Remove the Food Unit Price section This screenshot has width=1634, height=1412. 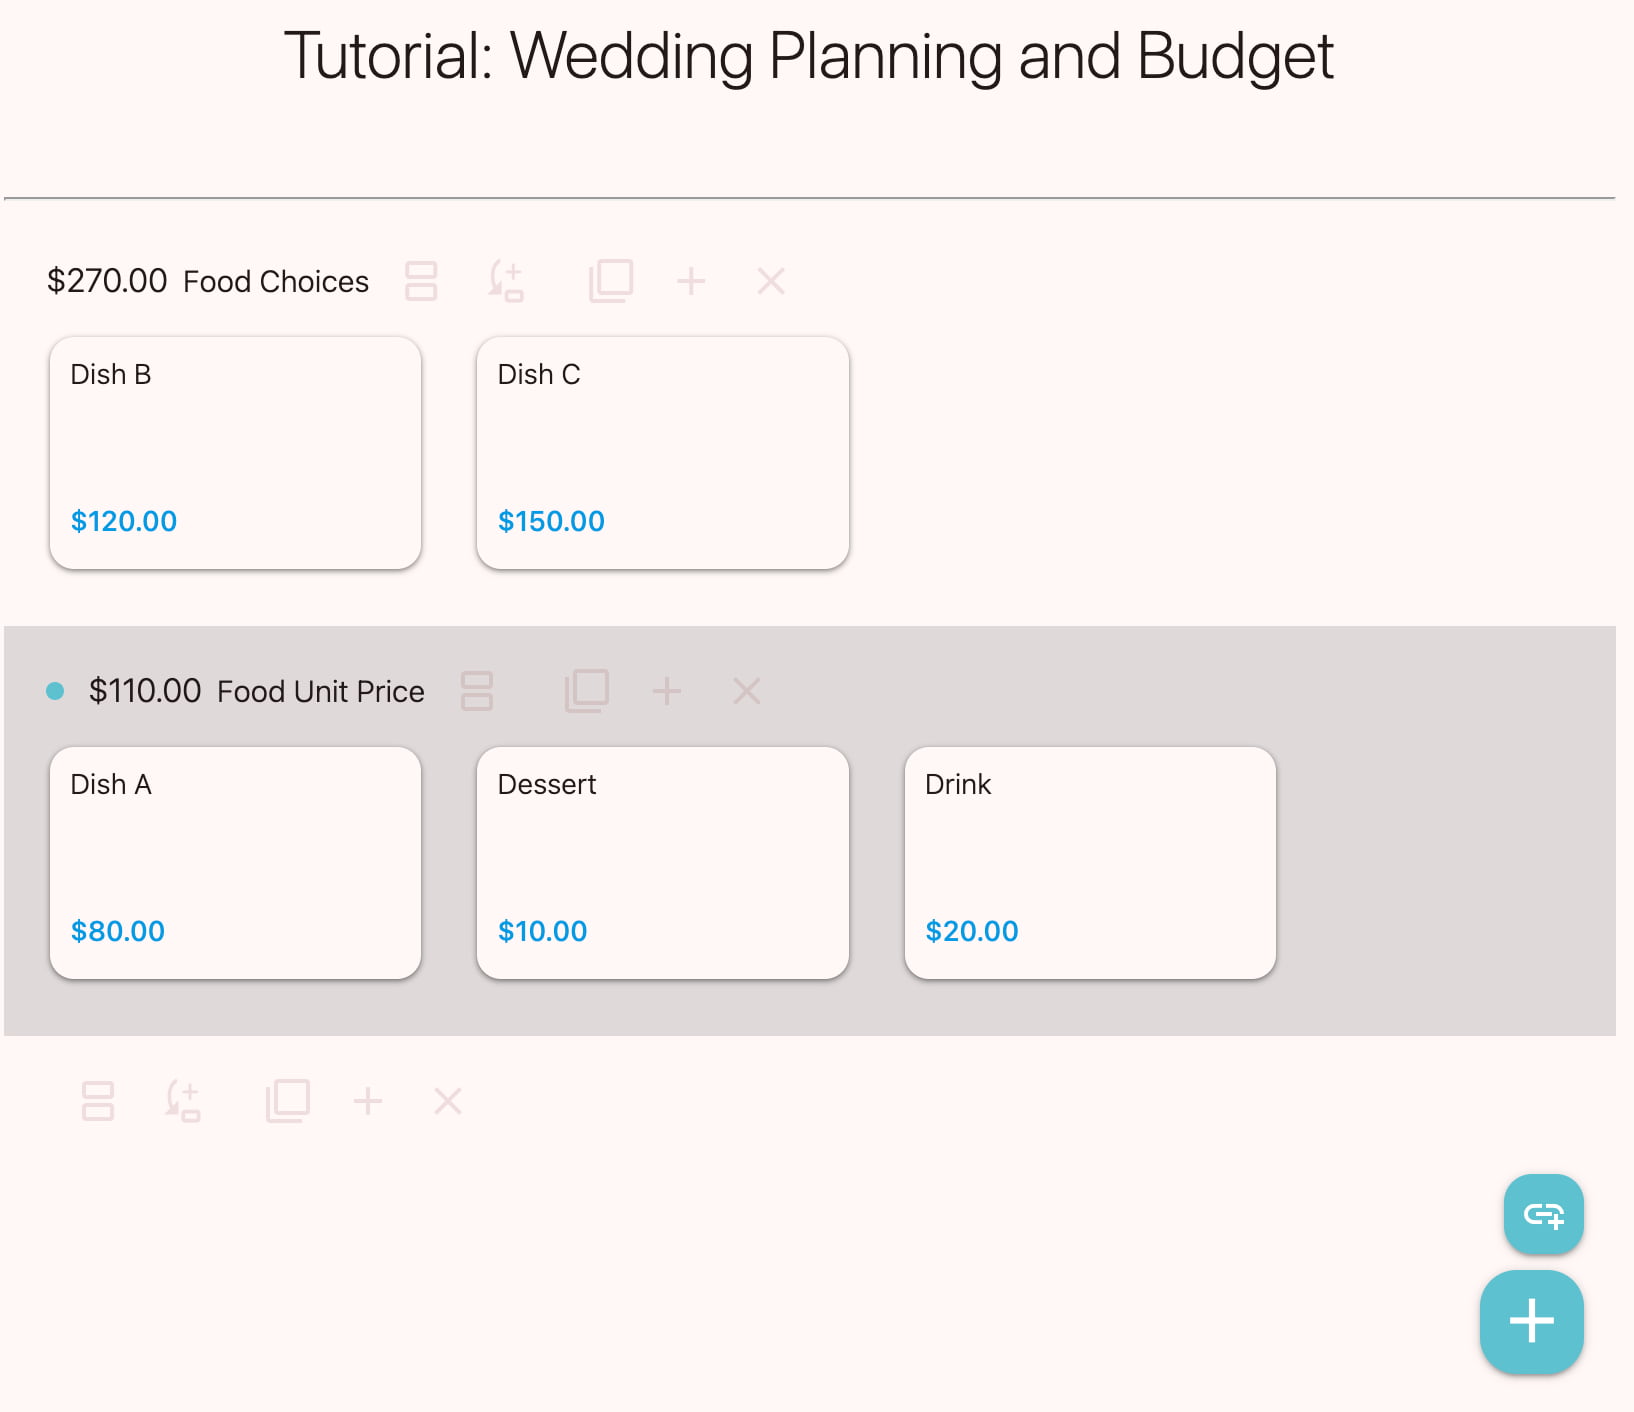tap(747, 691)
